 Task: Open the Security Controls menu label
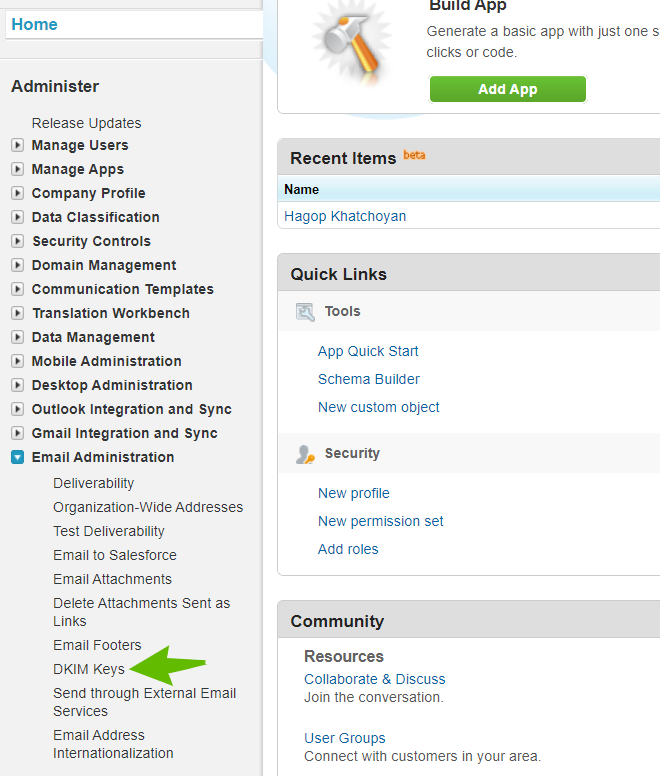[92, 241]
